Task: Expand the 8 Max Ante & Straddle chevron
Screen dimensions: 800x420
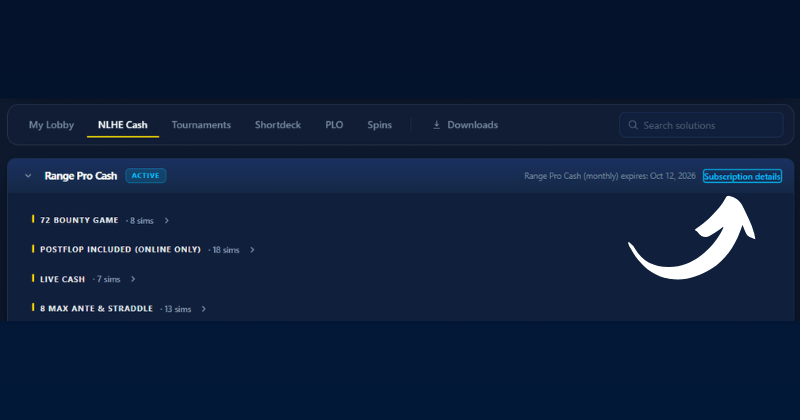Action: [x=204, y=309]
